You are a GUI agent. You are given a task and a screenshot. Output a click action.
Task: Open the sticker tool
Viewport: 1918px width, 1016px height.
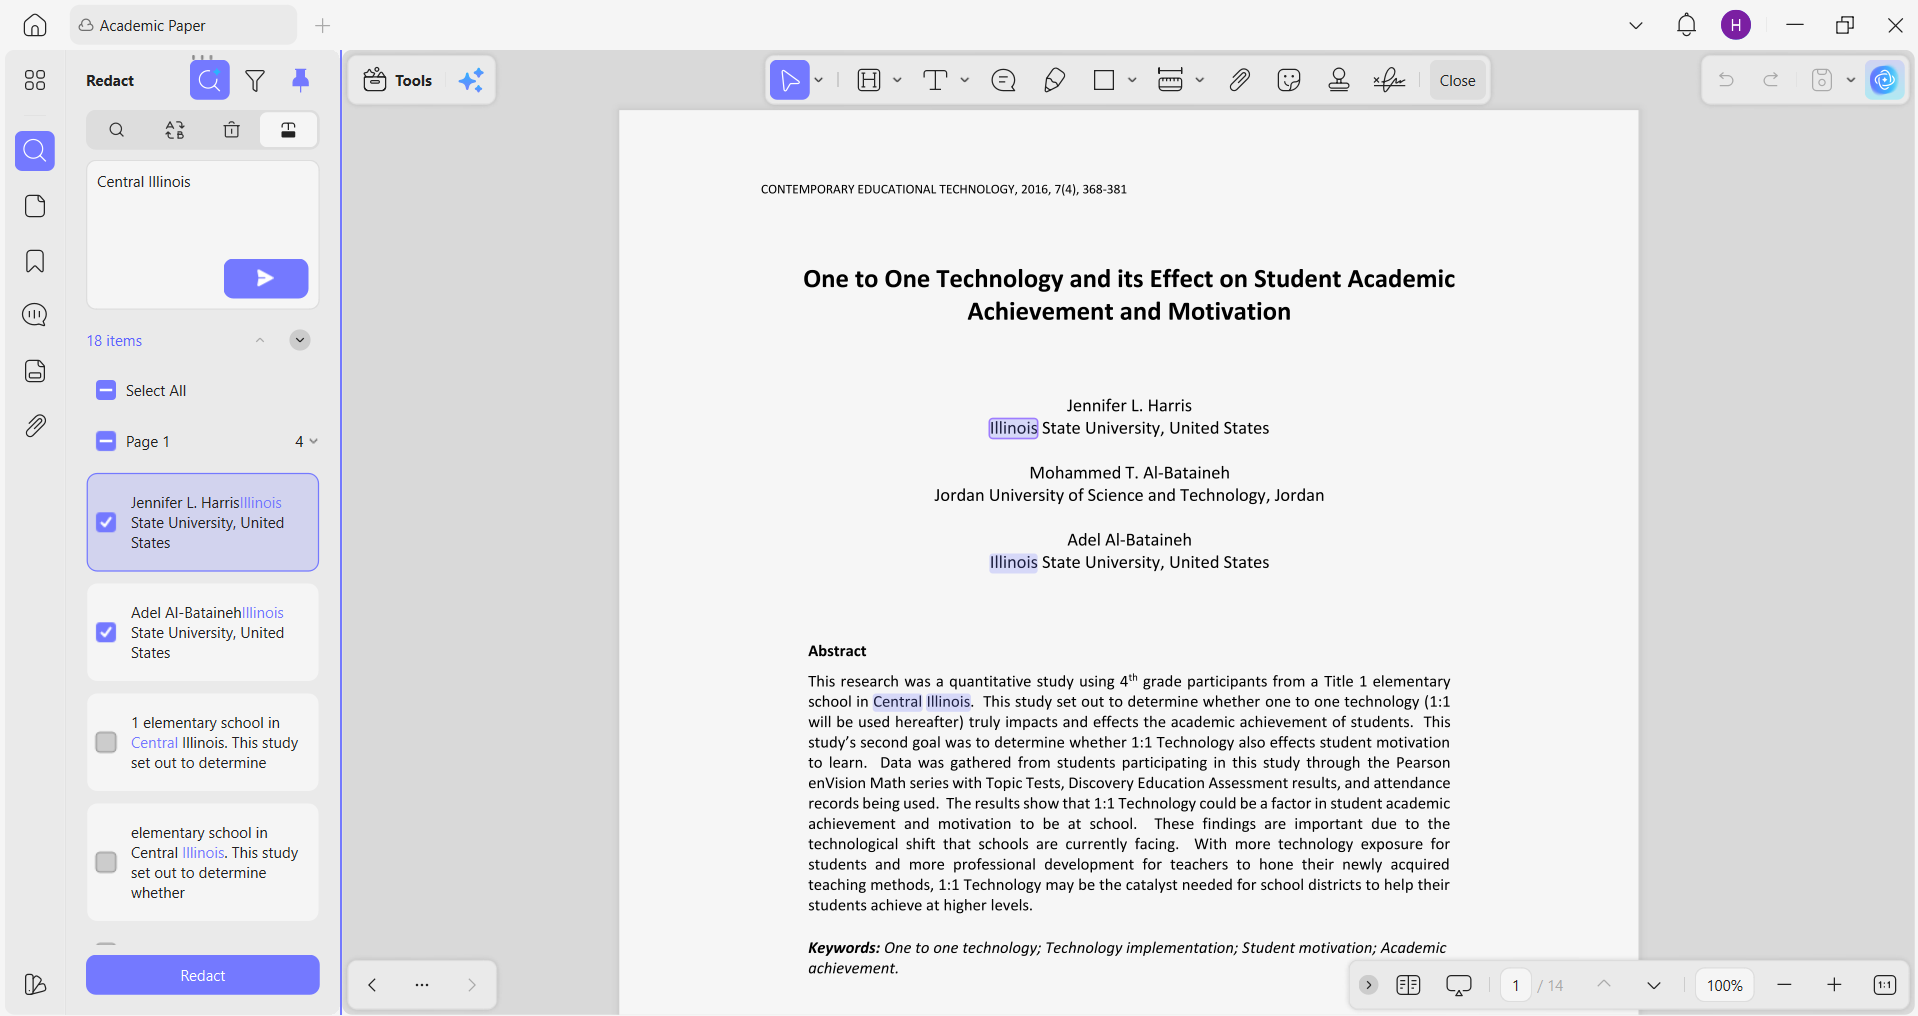click(x=1289, y=80)
